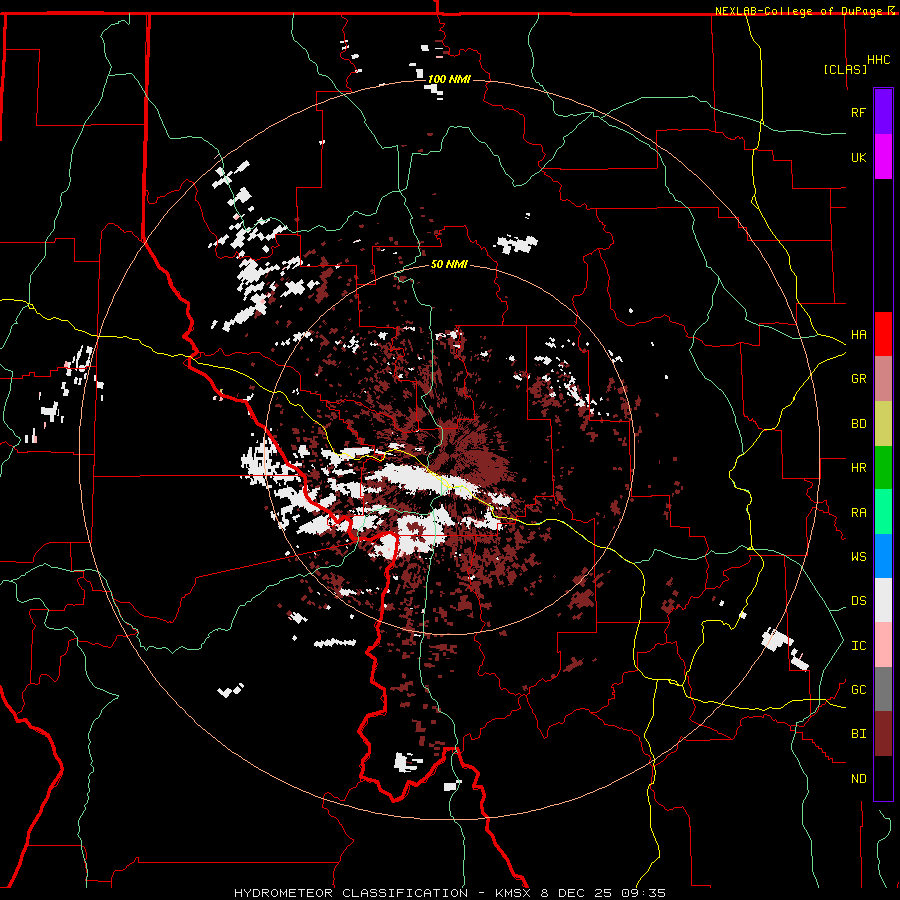The image size is (900, 900).
Task: Click the red HA legend color swatch
Action: (x=883, y=334)
